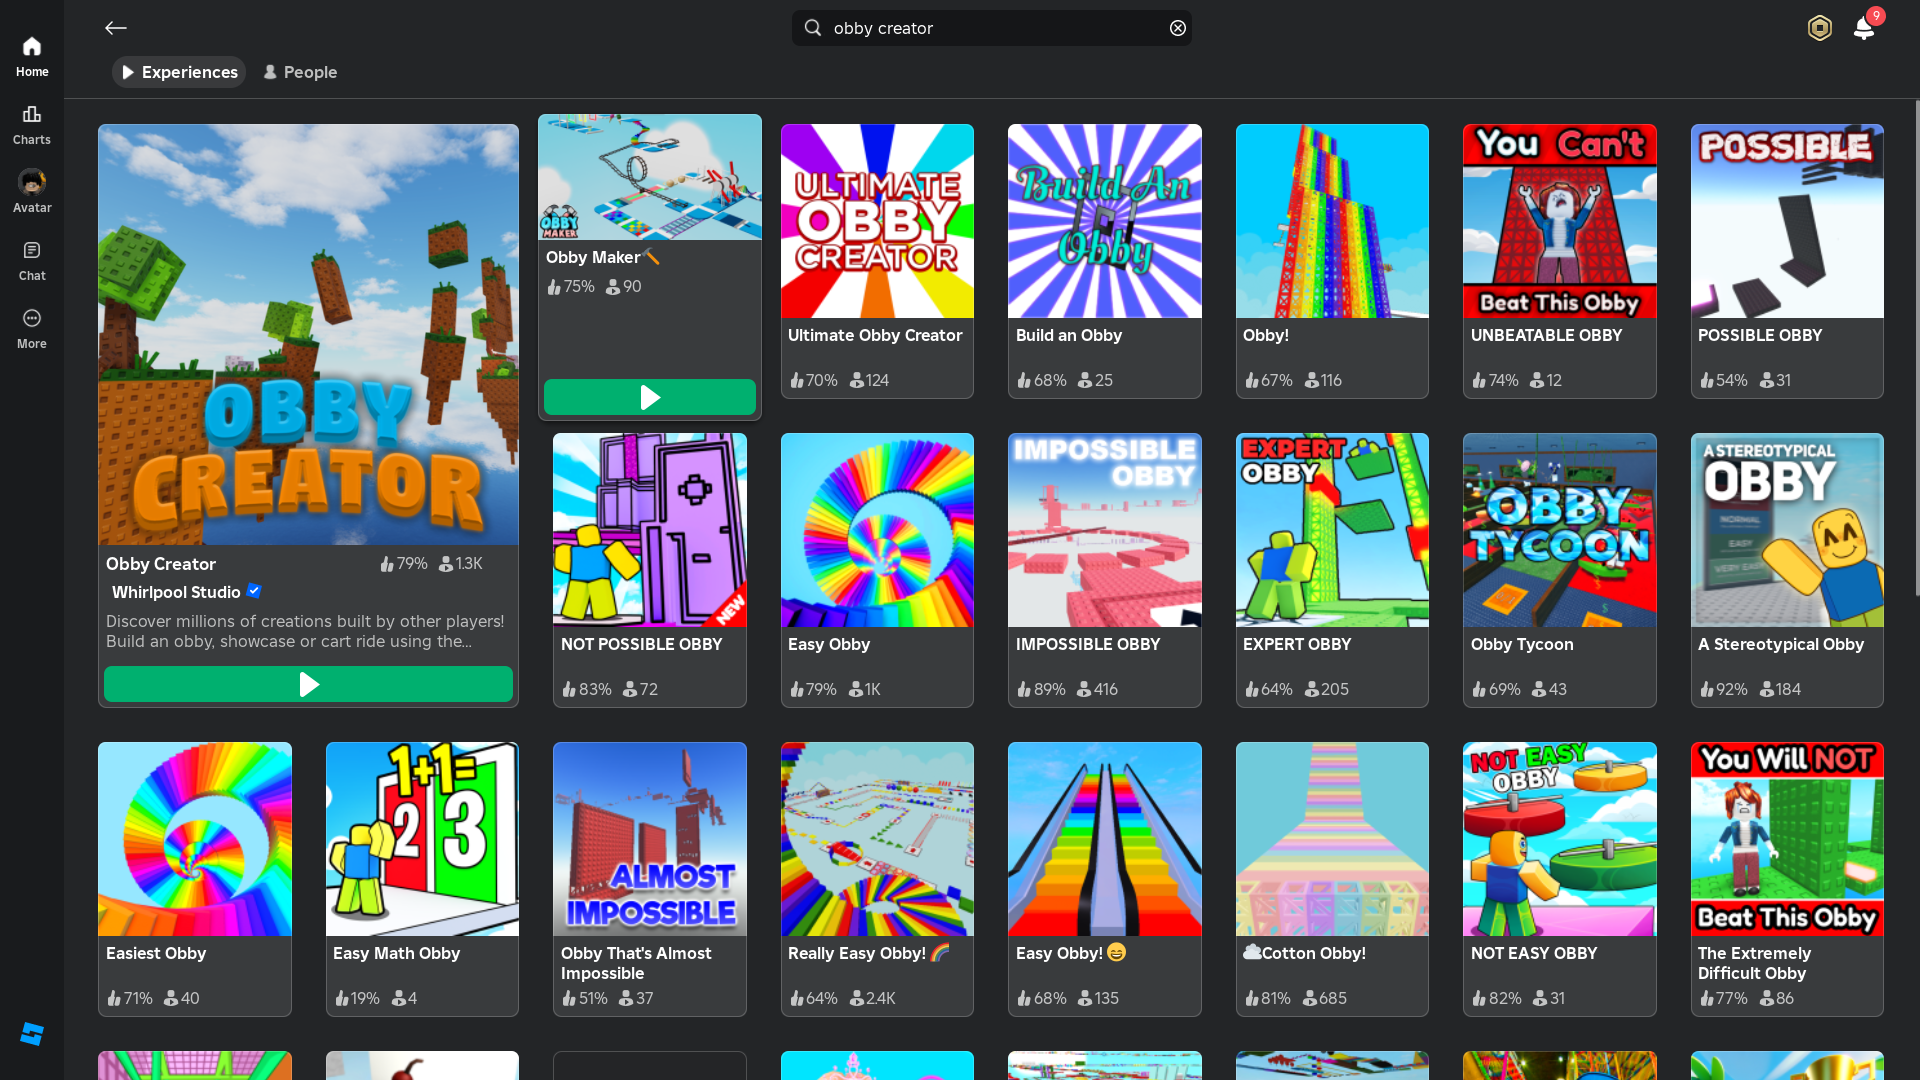Clear the search field text
This screenshot has width=1920, height=1080.
pyautogui.click(x=1178, y=28)
